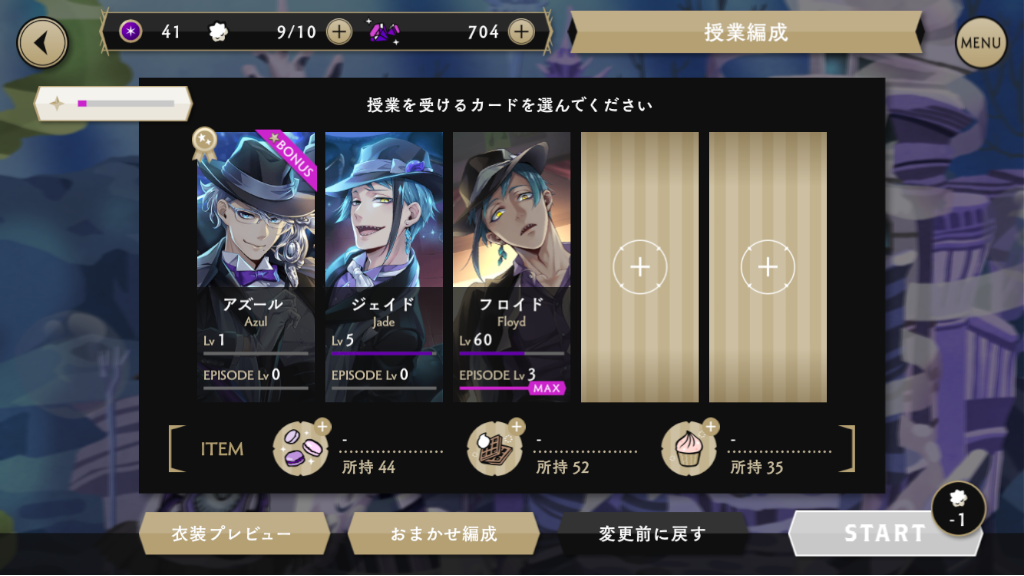Tap the purple gem crystals icon
This screenshot has height=576, width=1024.
[x=384, y=31]
